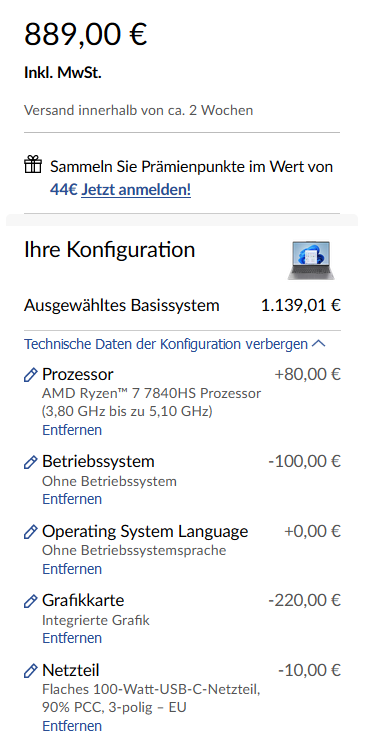Click the pencil edit icon beside Prozessor

point(30,375)
